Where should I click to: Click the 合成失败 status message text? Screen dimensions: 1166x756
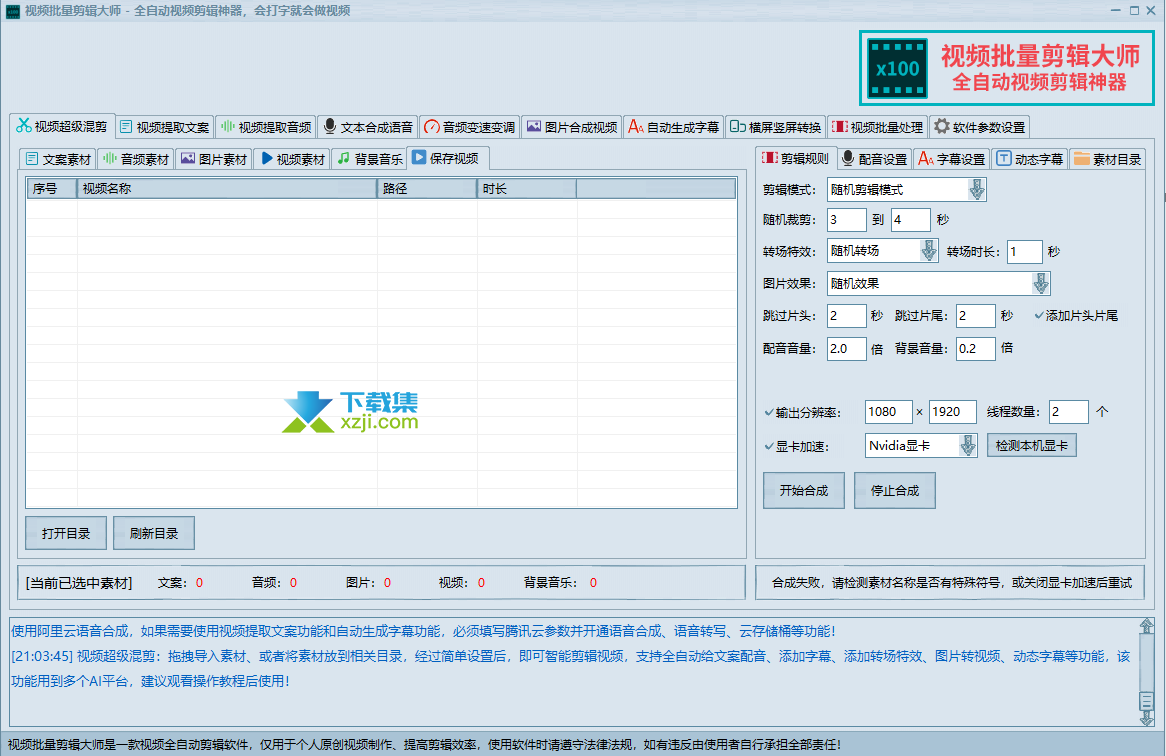(951, 583)
